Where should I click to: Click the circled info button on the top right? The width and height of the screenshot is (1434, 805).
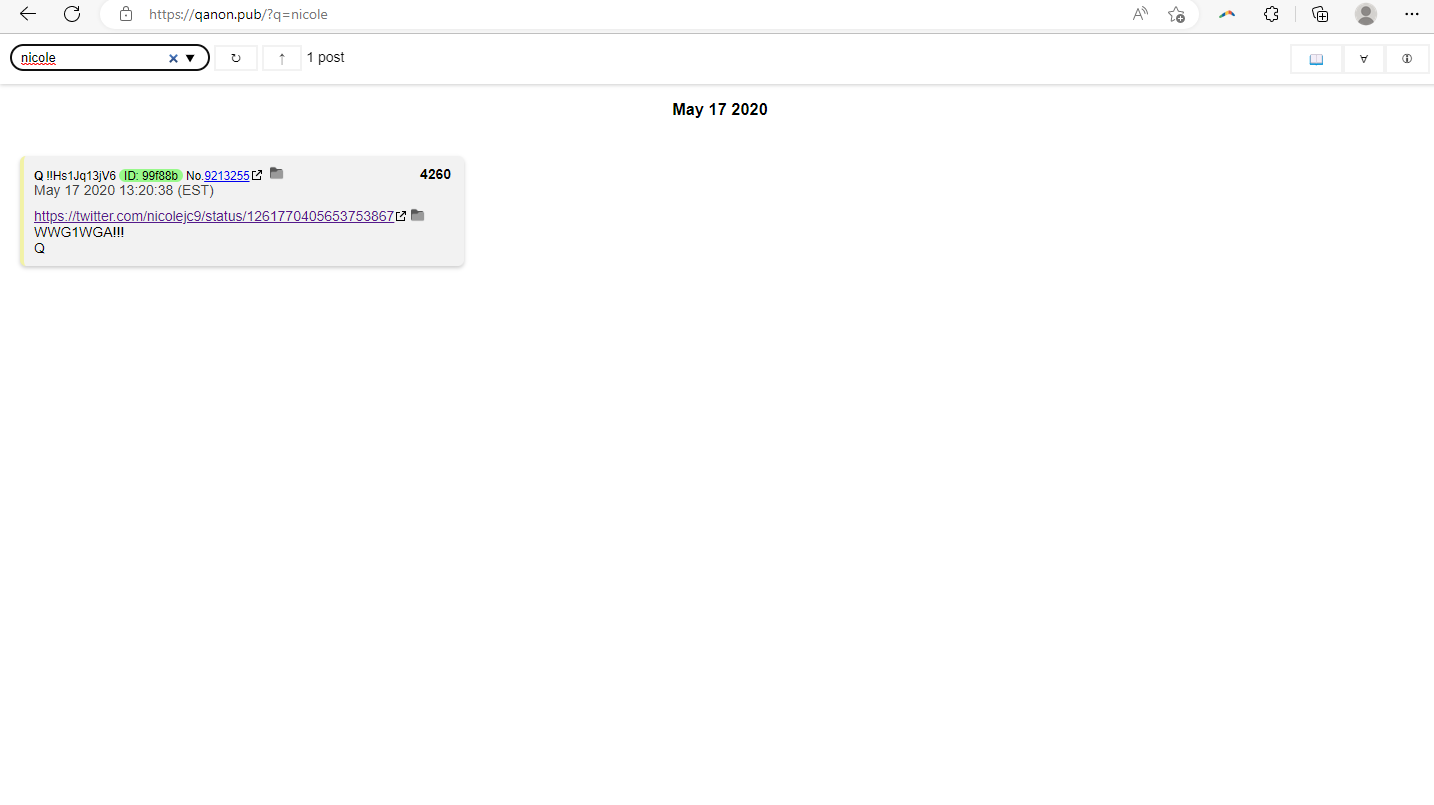click(x=1407, y=59)
